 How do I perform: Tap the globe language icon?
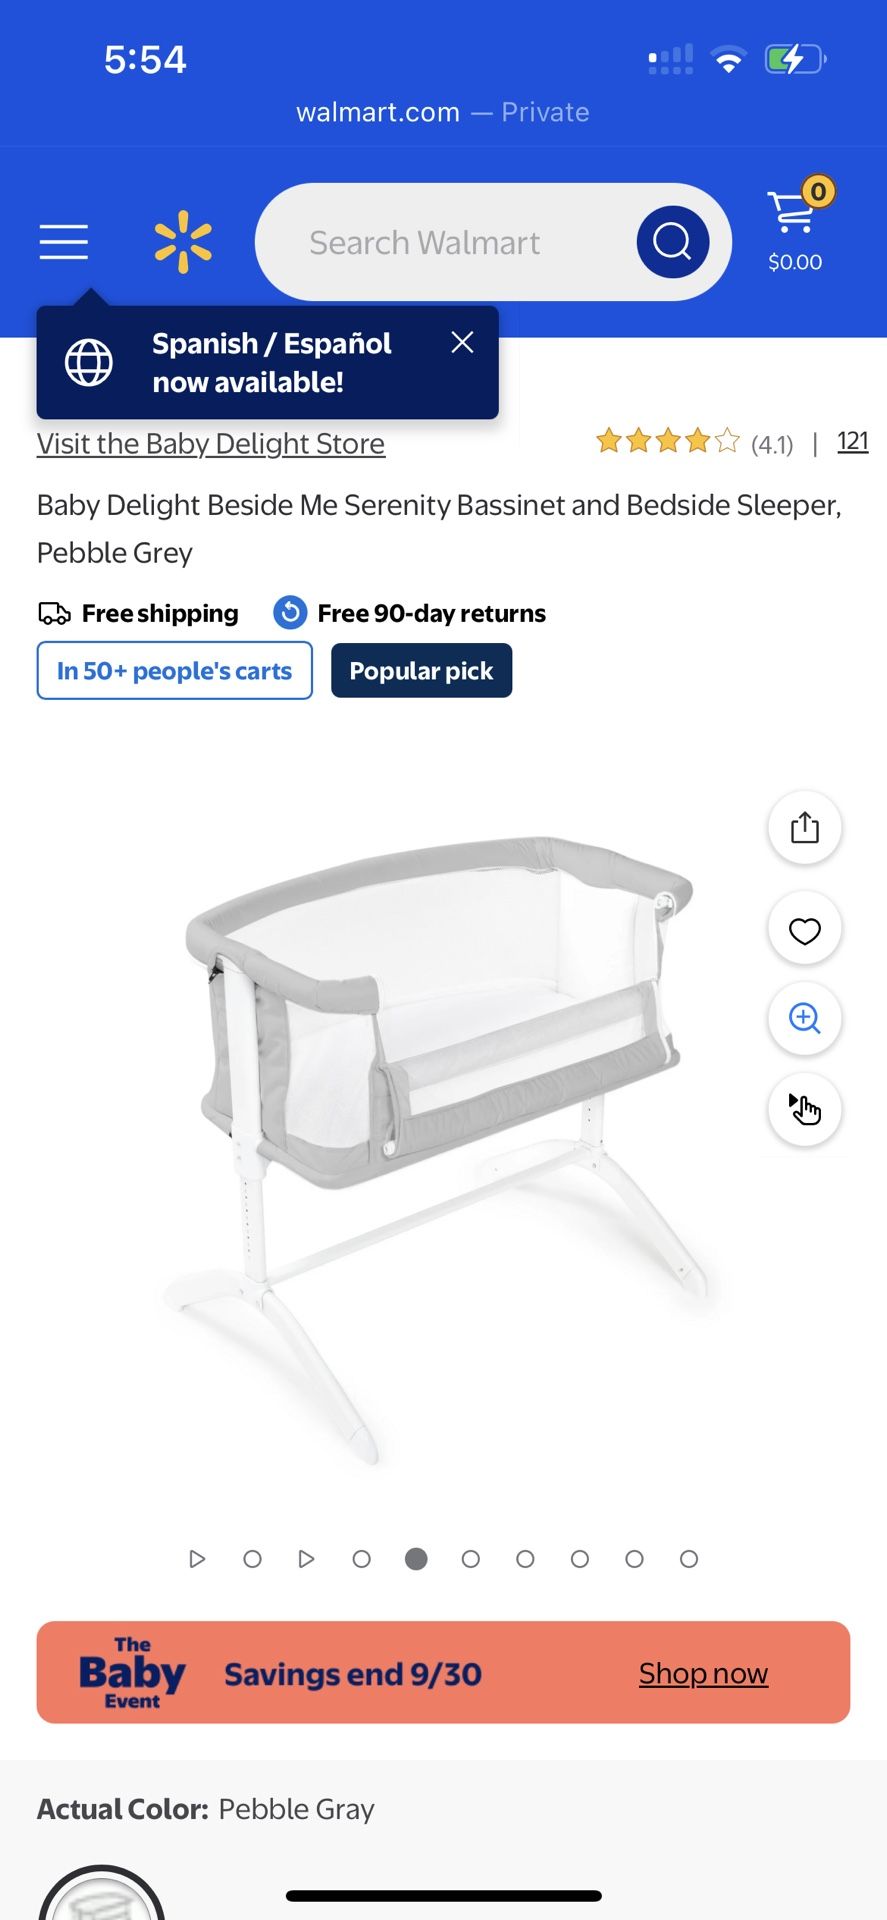pos(89,362)
